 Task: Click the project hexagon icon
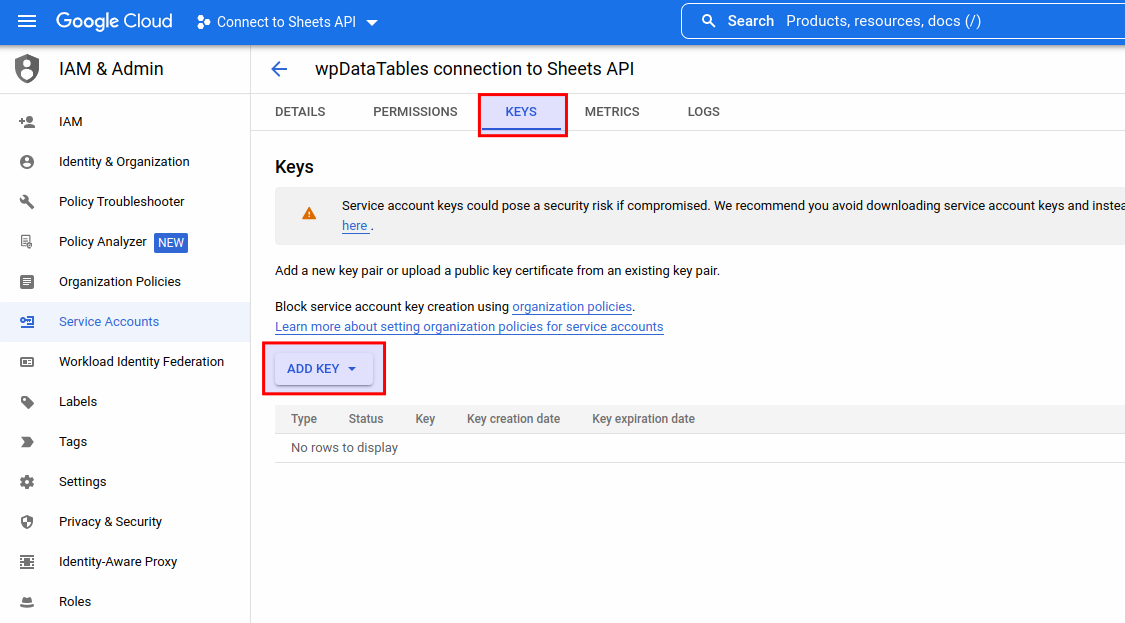(204, 22)
